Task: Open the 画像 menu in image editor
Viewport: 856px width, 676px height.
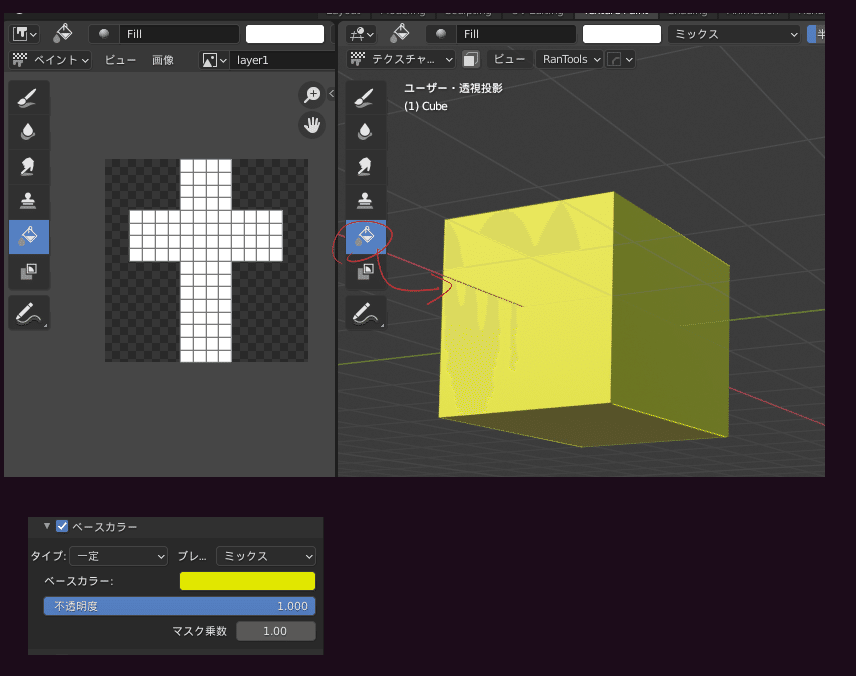Action: pos(163,60)
